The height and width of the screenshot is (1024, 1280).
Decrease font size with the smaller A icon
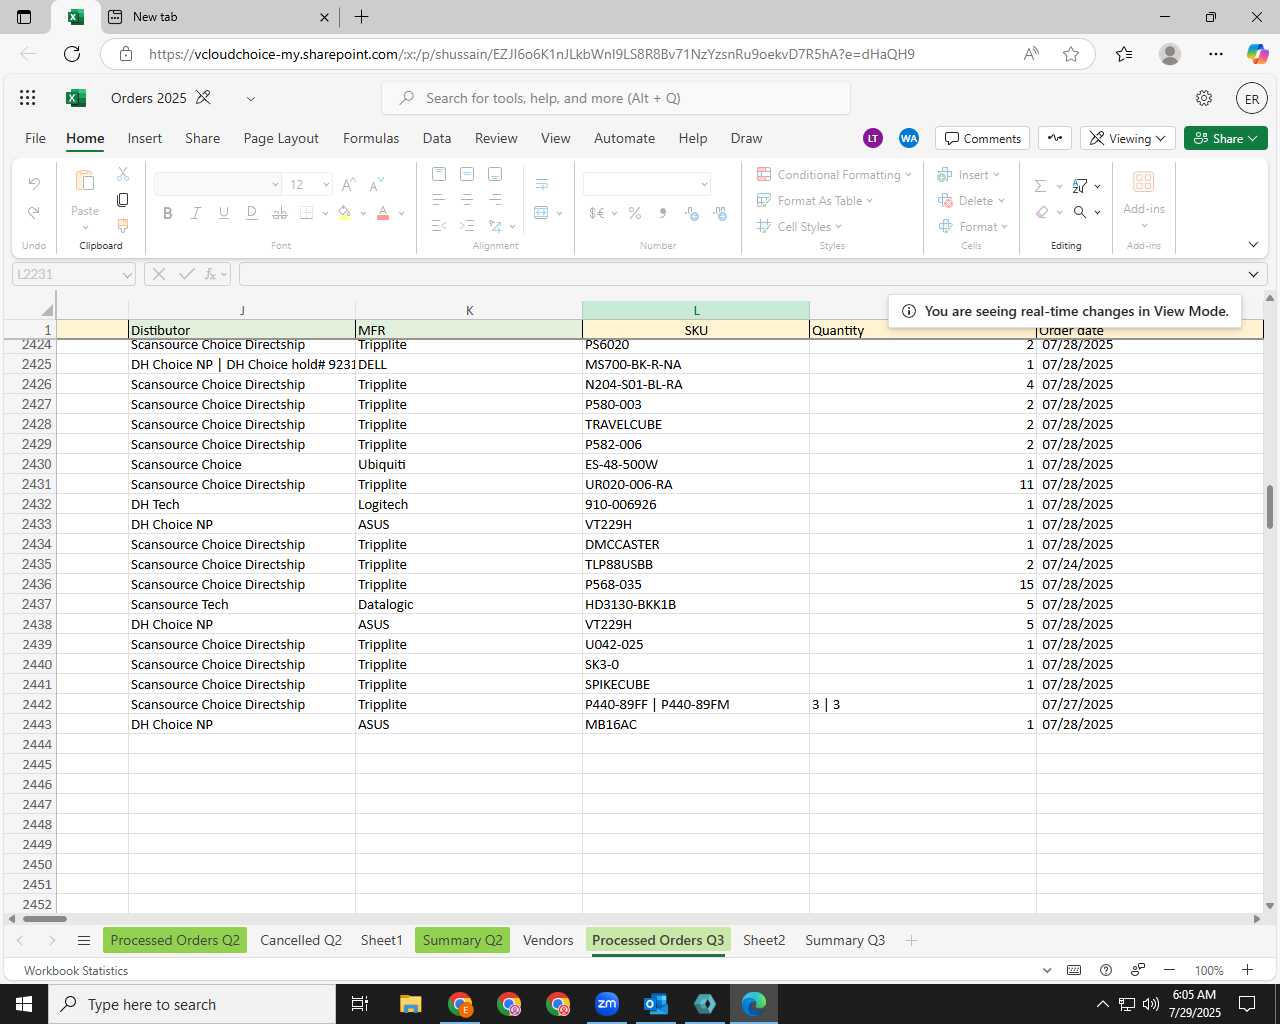(x=376, y=184)
